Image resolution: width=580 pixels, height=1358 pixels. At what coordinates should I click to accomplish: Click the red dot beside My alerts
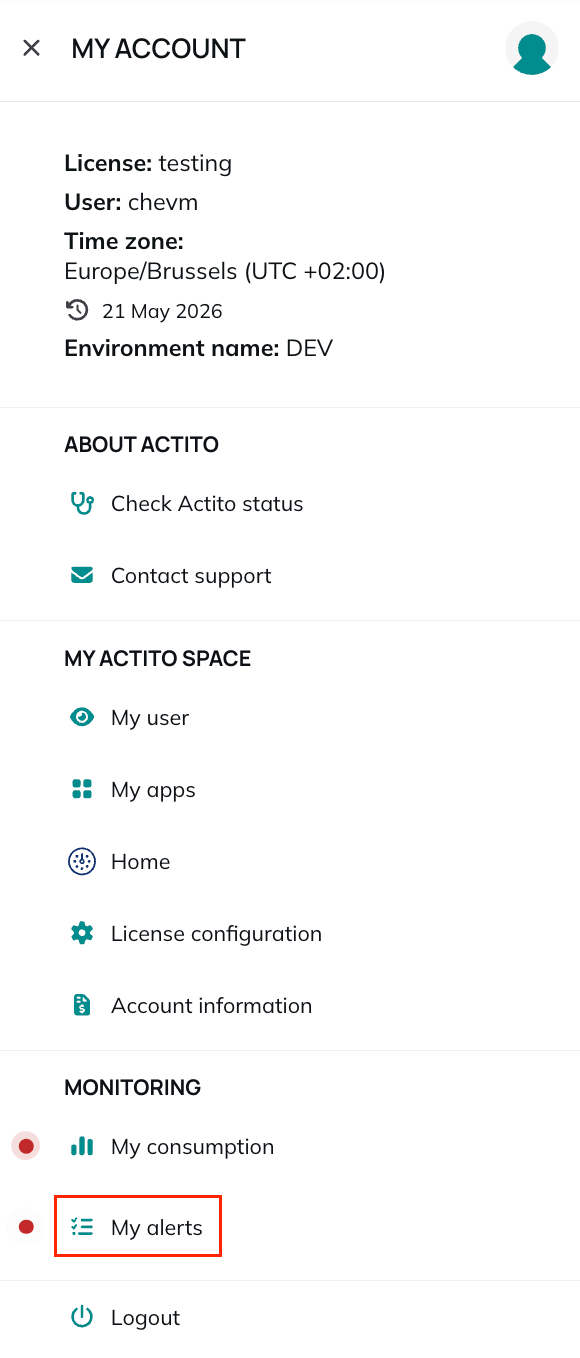tap(26, 1226)
